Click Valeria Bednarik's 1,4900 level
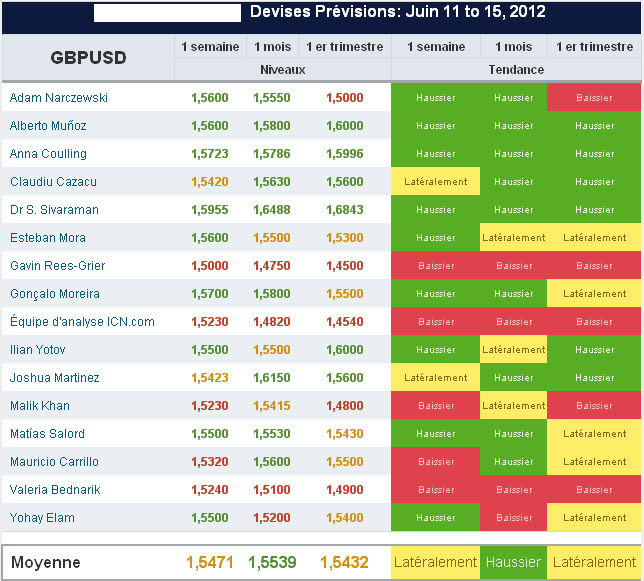 tap(345, 489)
